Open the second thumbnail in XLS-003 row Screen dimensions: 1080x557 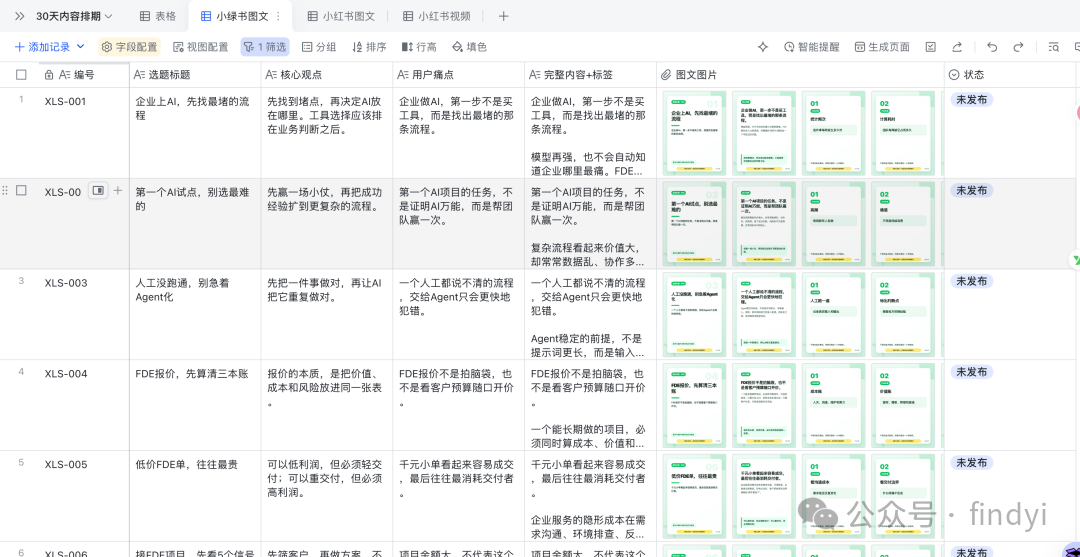click(x=764, y=314)
